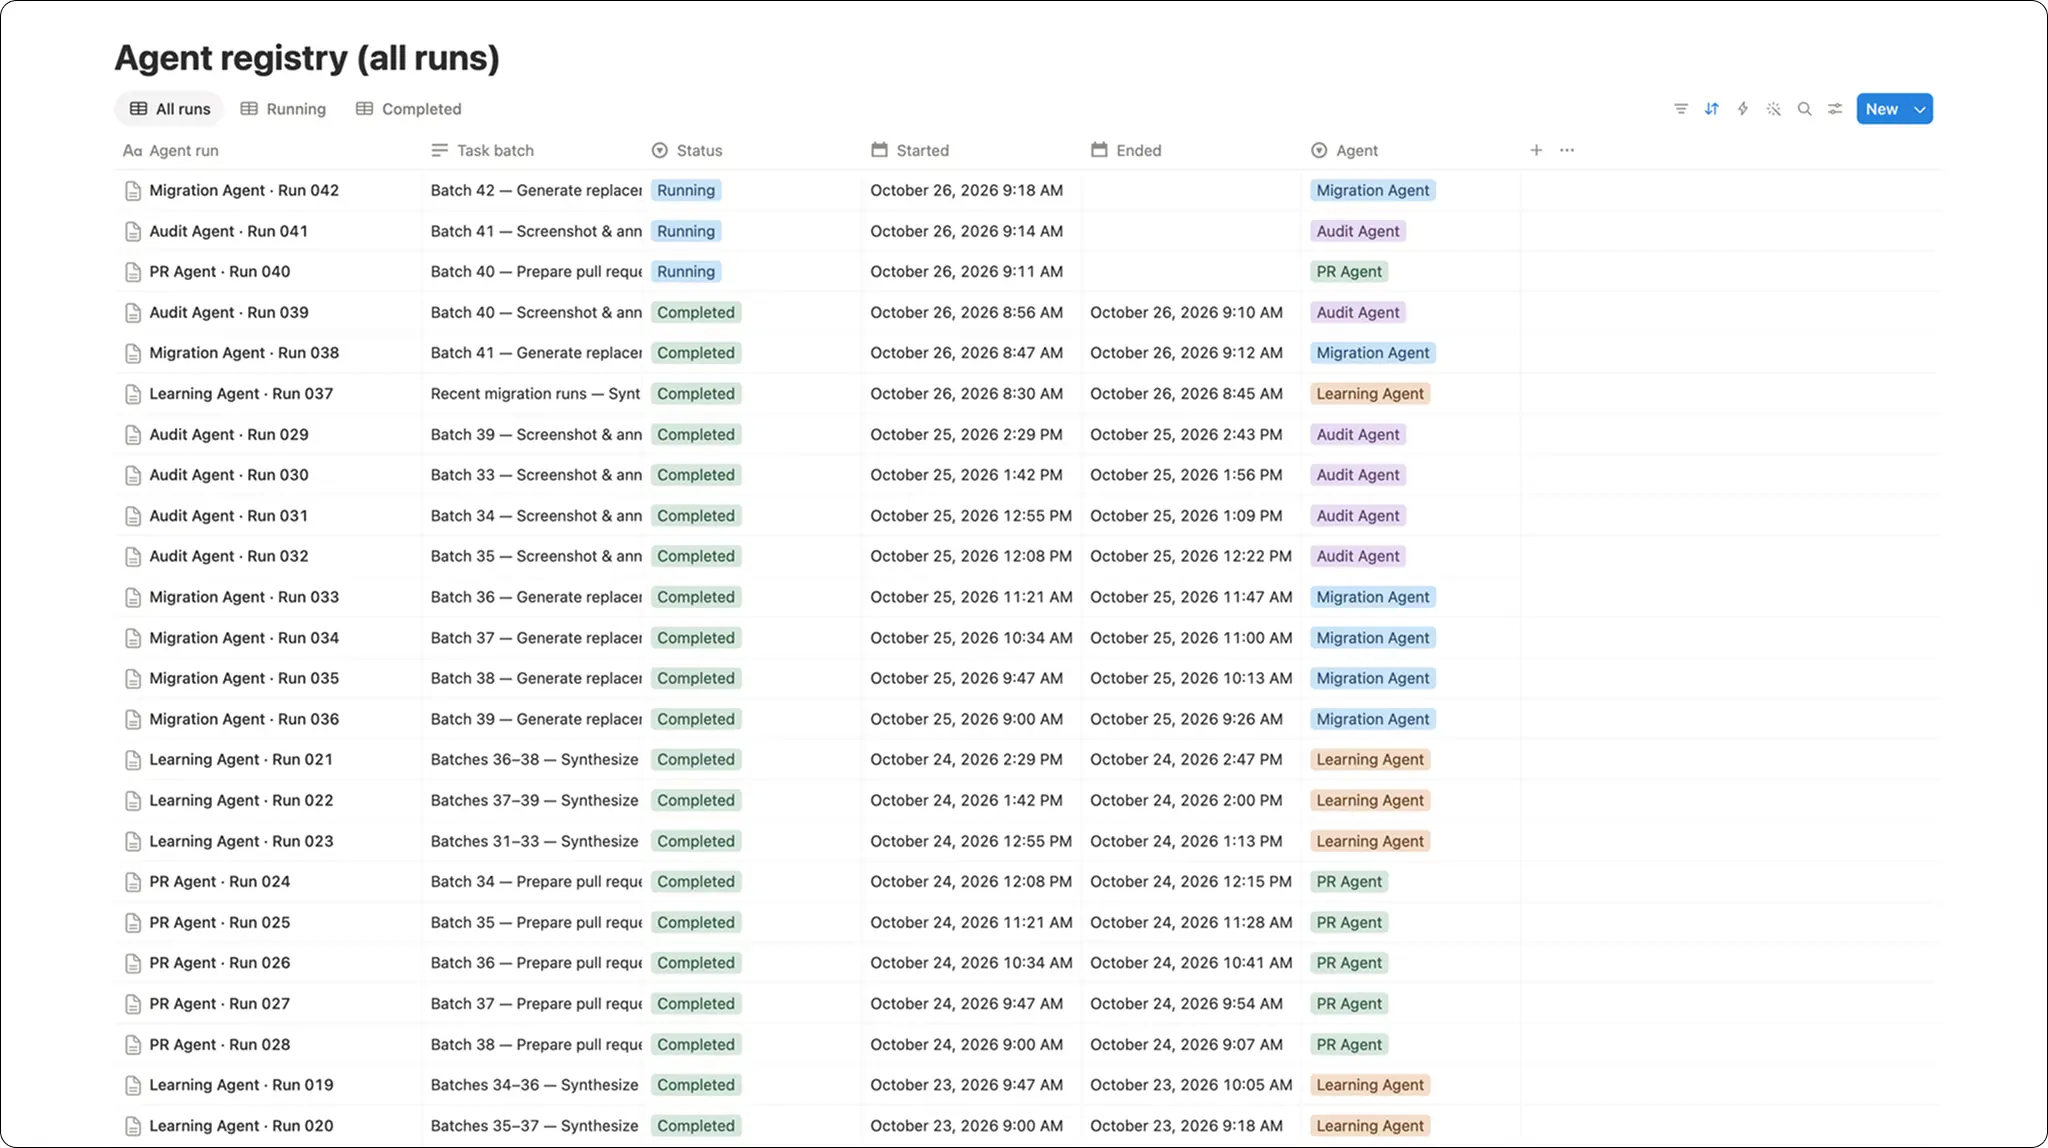Image resolution: width=2048 pixels, height=1148 pixels.
Task: Select cell 'Recent migration runs — Synt'
Action: [x=535, y=394]
